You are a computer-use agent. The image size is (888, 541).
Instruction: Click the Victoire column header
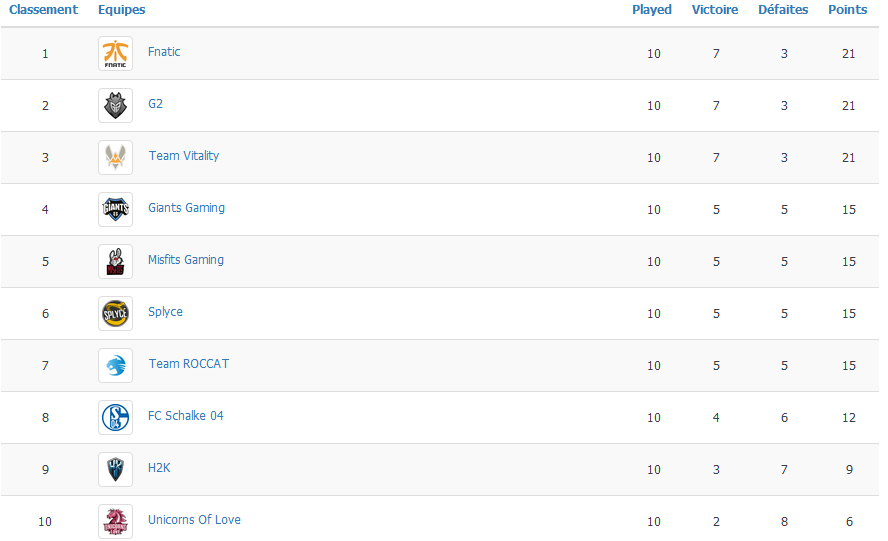pos(715,10)
